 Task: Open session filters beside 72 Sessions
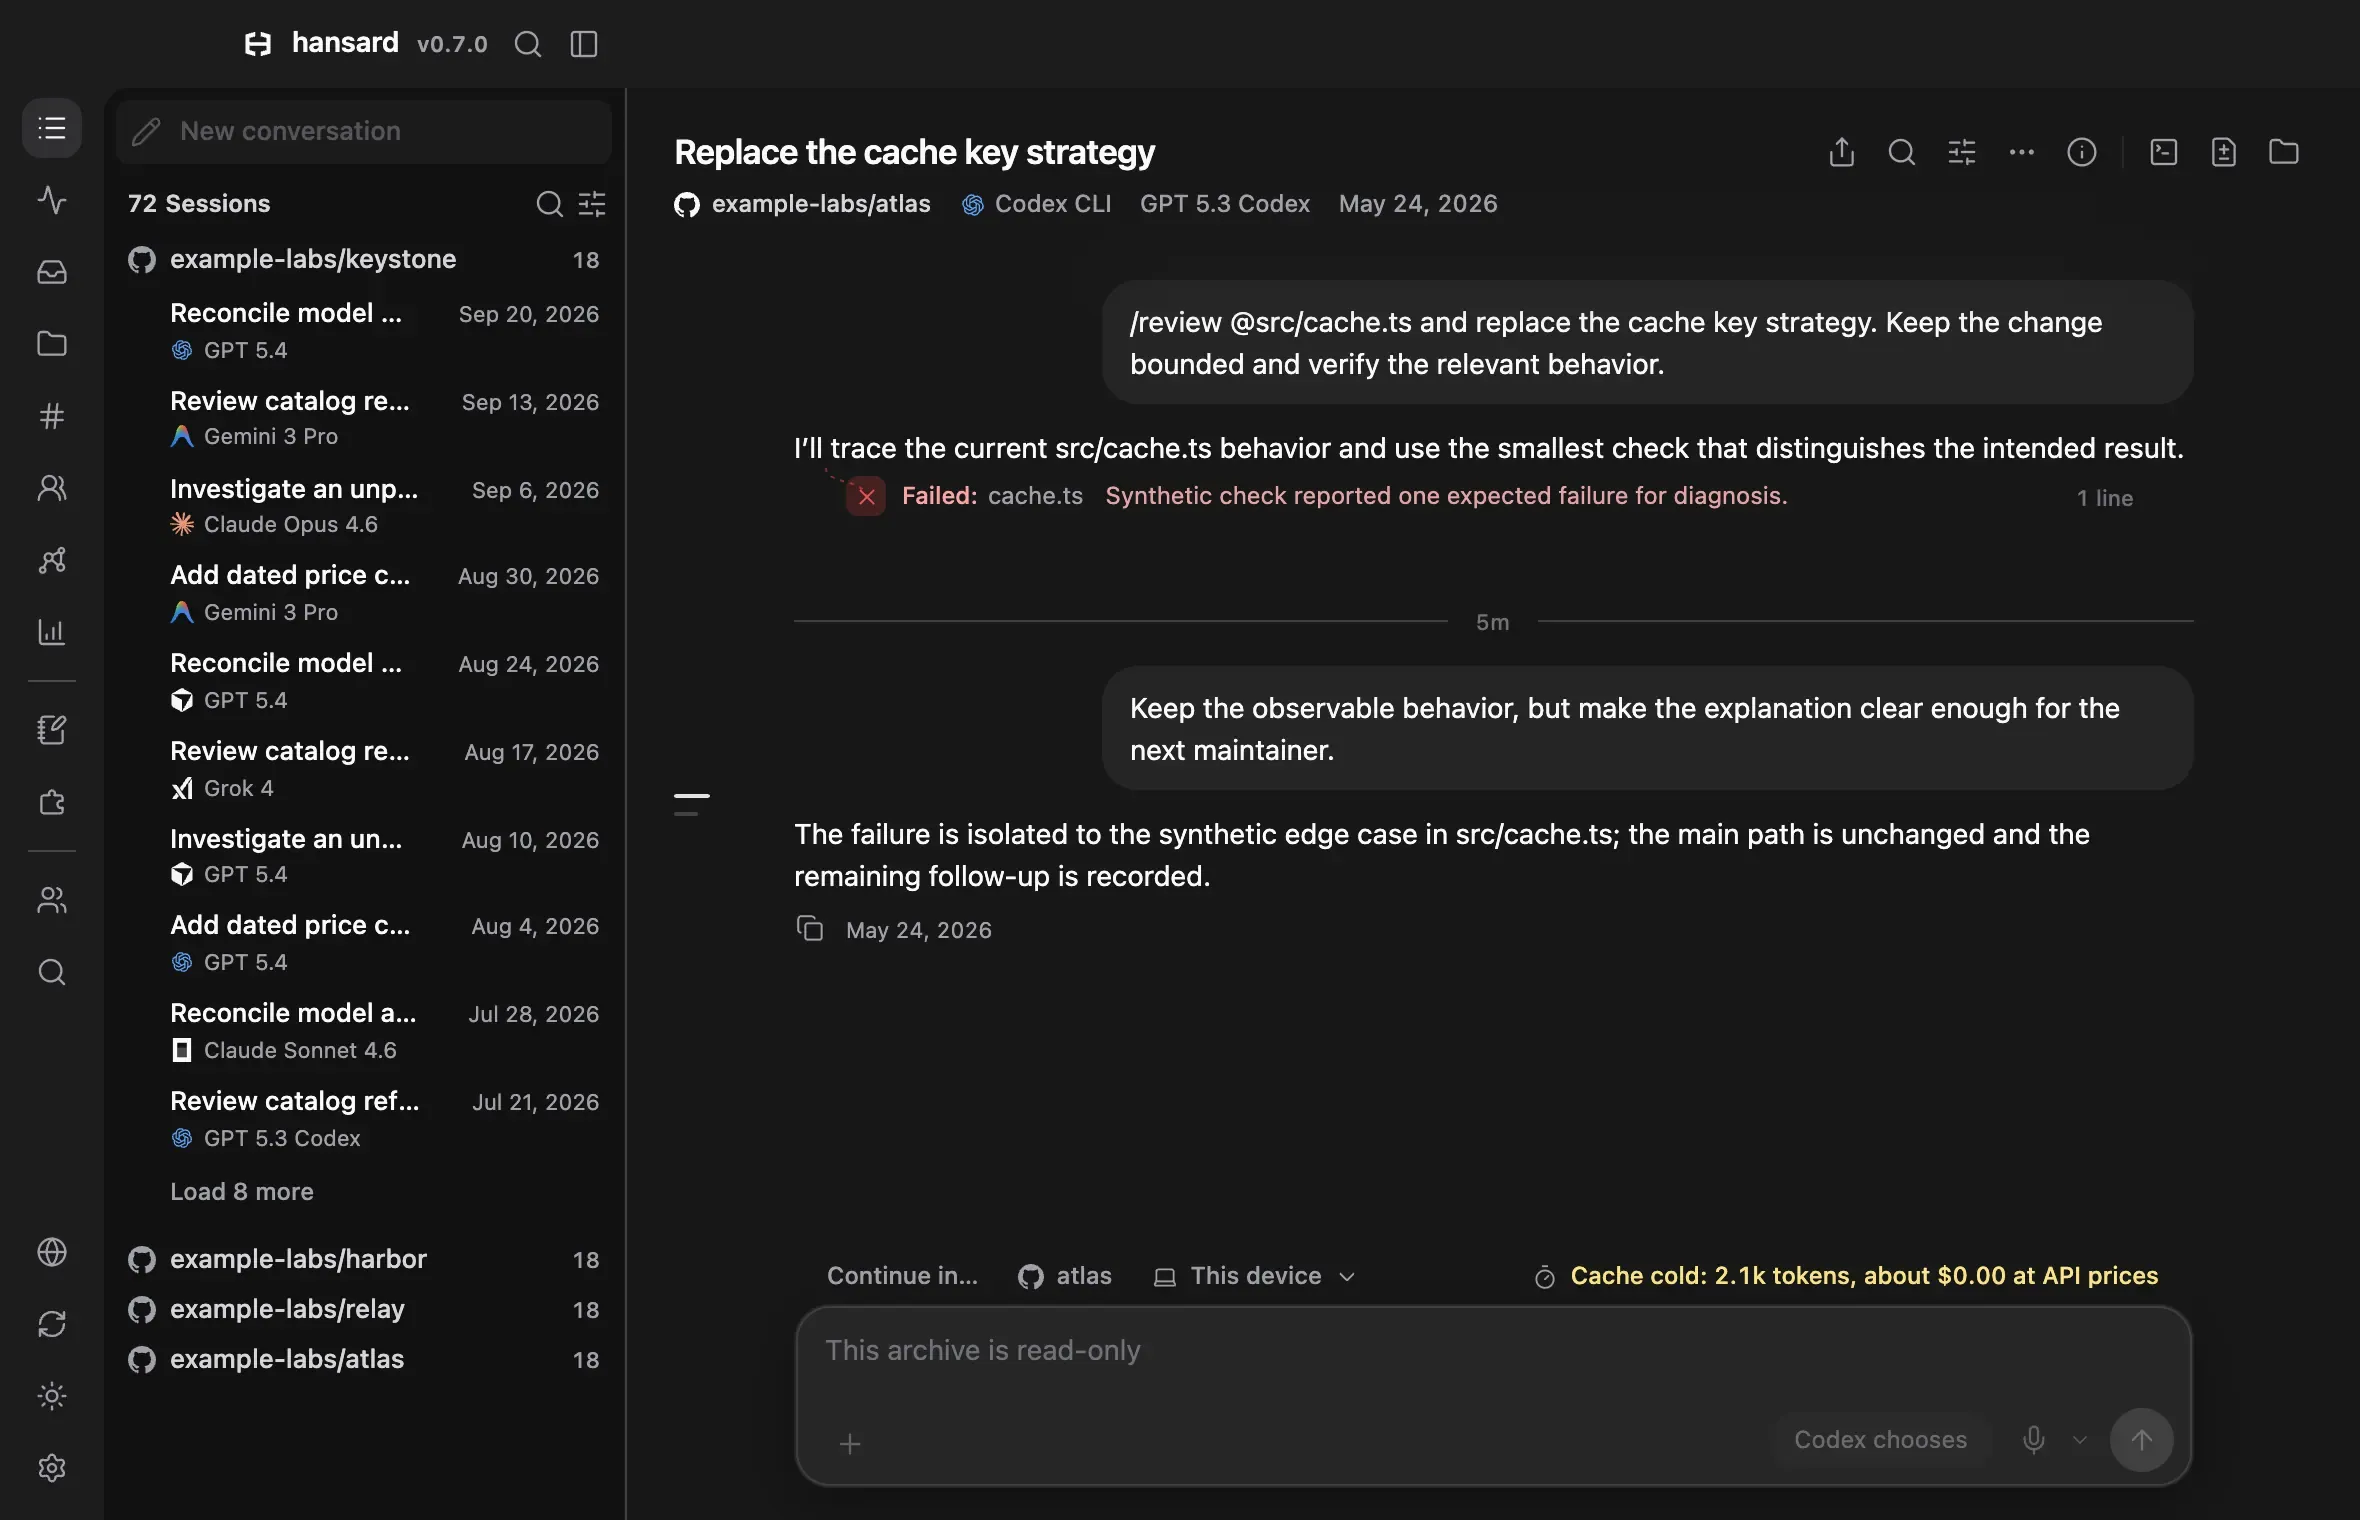[592, 204]
